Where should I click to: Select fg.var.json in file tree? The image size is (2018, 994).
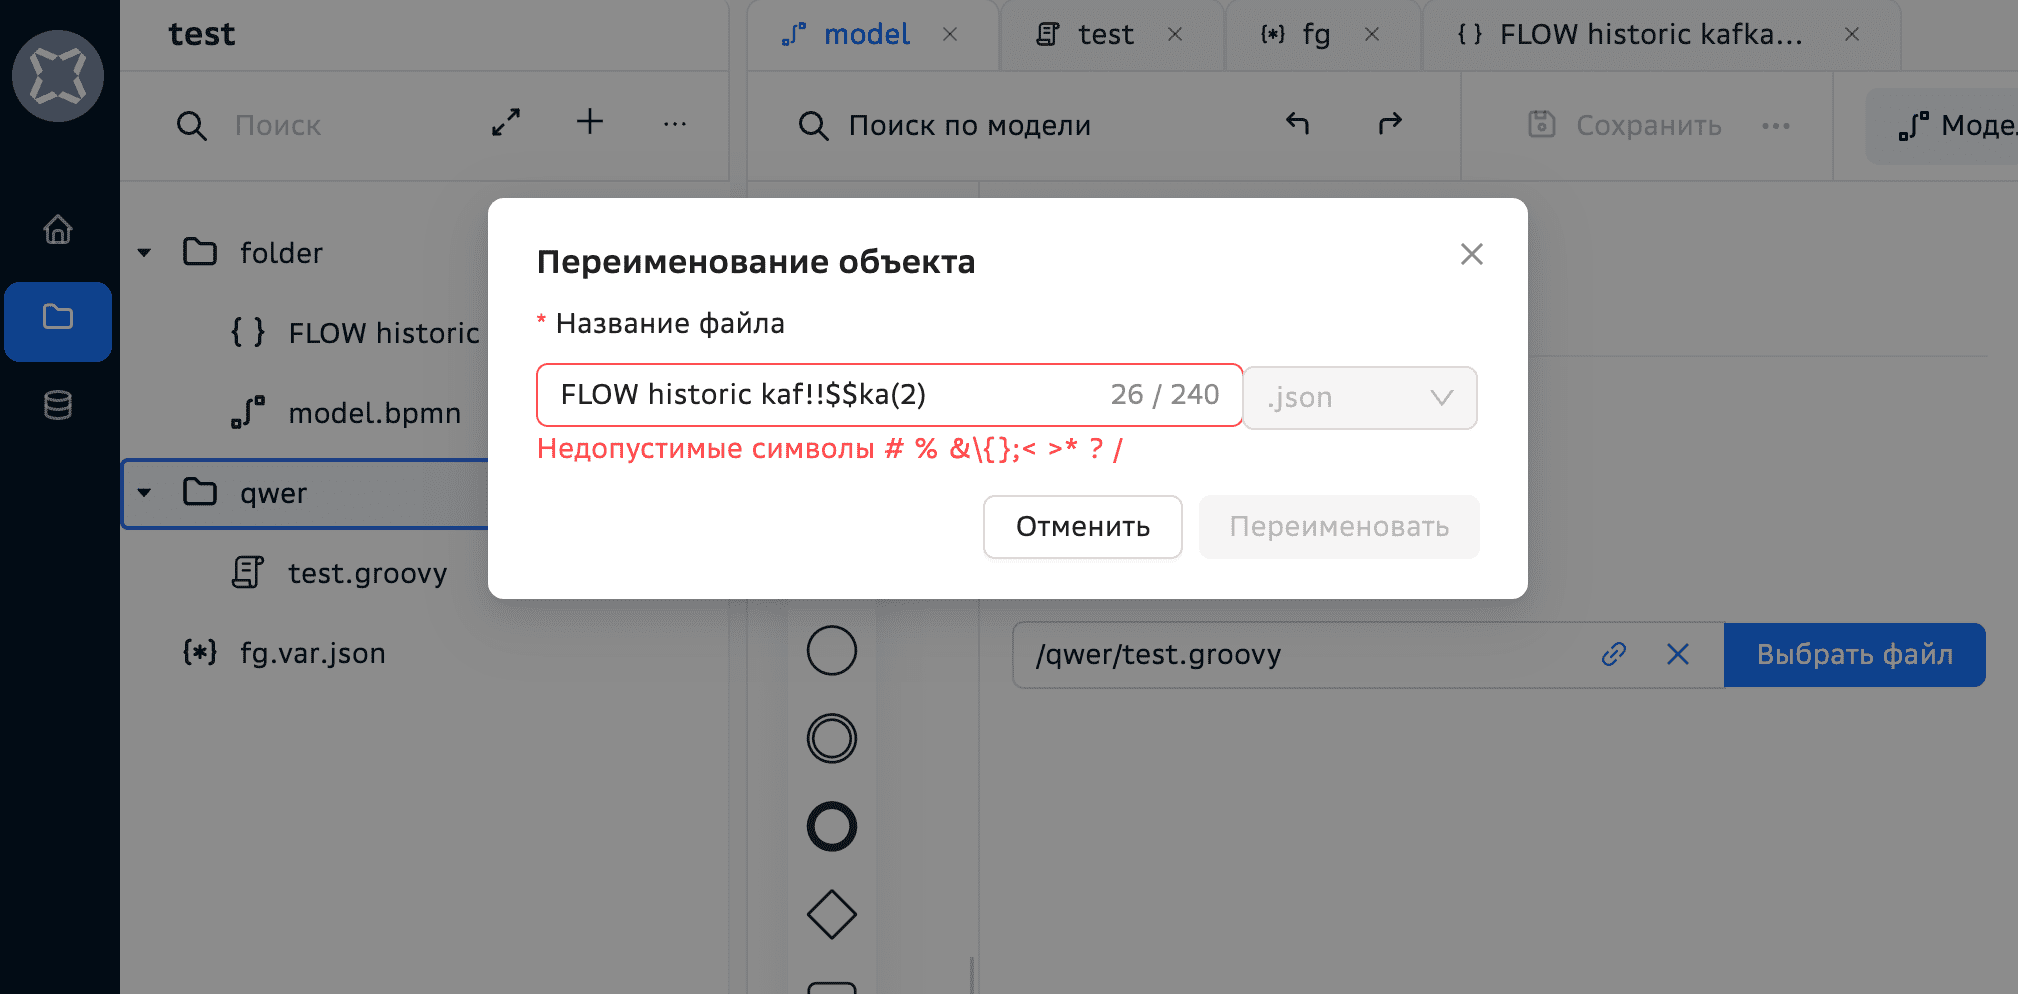(312, 653)
